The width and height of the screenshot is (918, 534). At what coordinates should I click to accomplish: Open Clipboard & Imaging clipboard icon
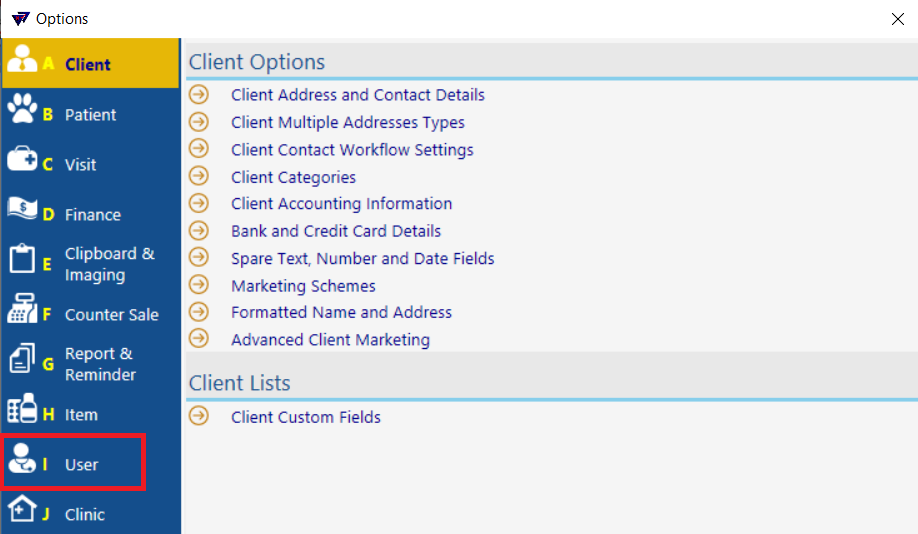tap(22, 258)
